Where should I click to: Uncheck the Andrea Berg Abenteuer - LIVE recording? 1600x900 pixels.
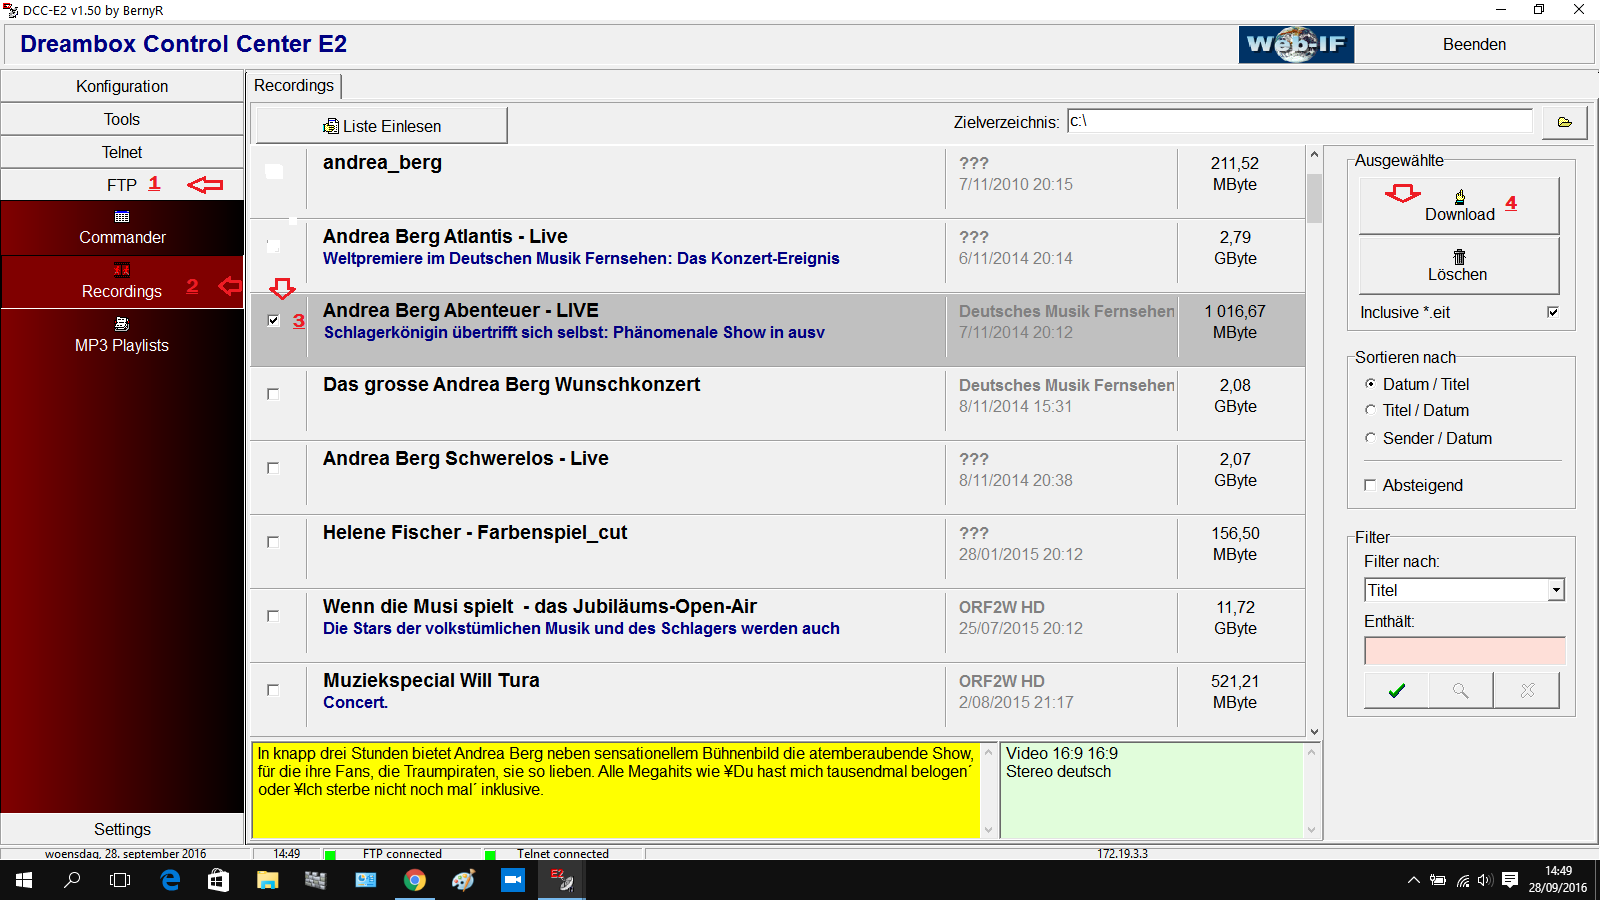273,320
